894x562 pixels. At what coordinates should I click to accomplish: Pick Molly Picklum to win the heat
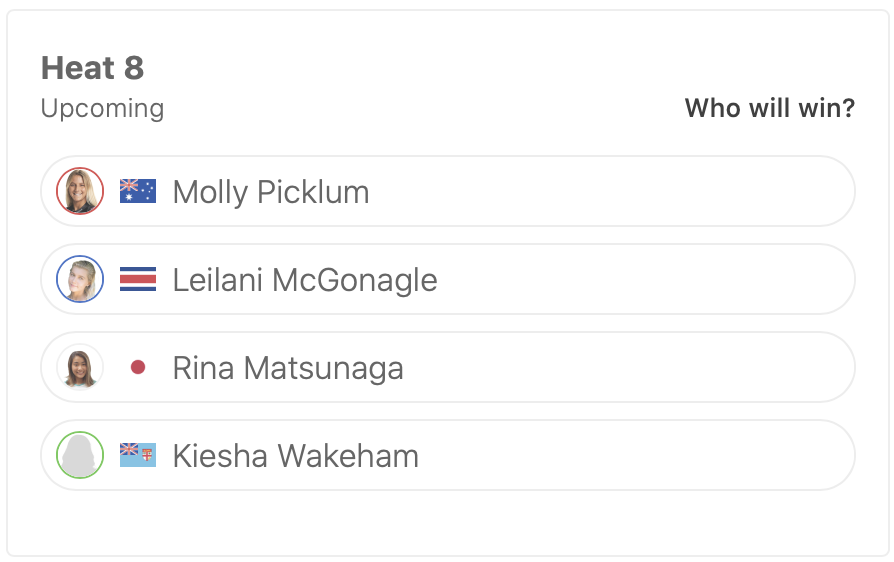point(600,191)
